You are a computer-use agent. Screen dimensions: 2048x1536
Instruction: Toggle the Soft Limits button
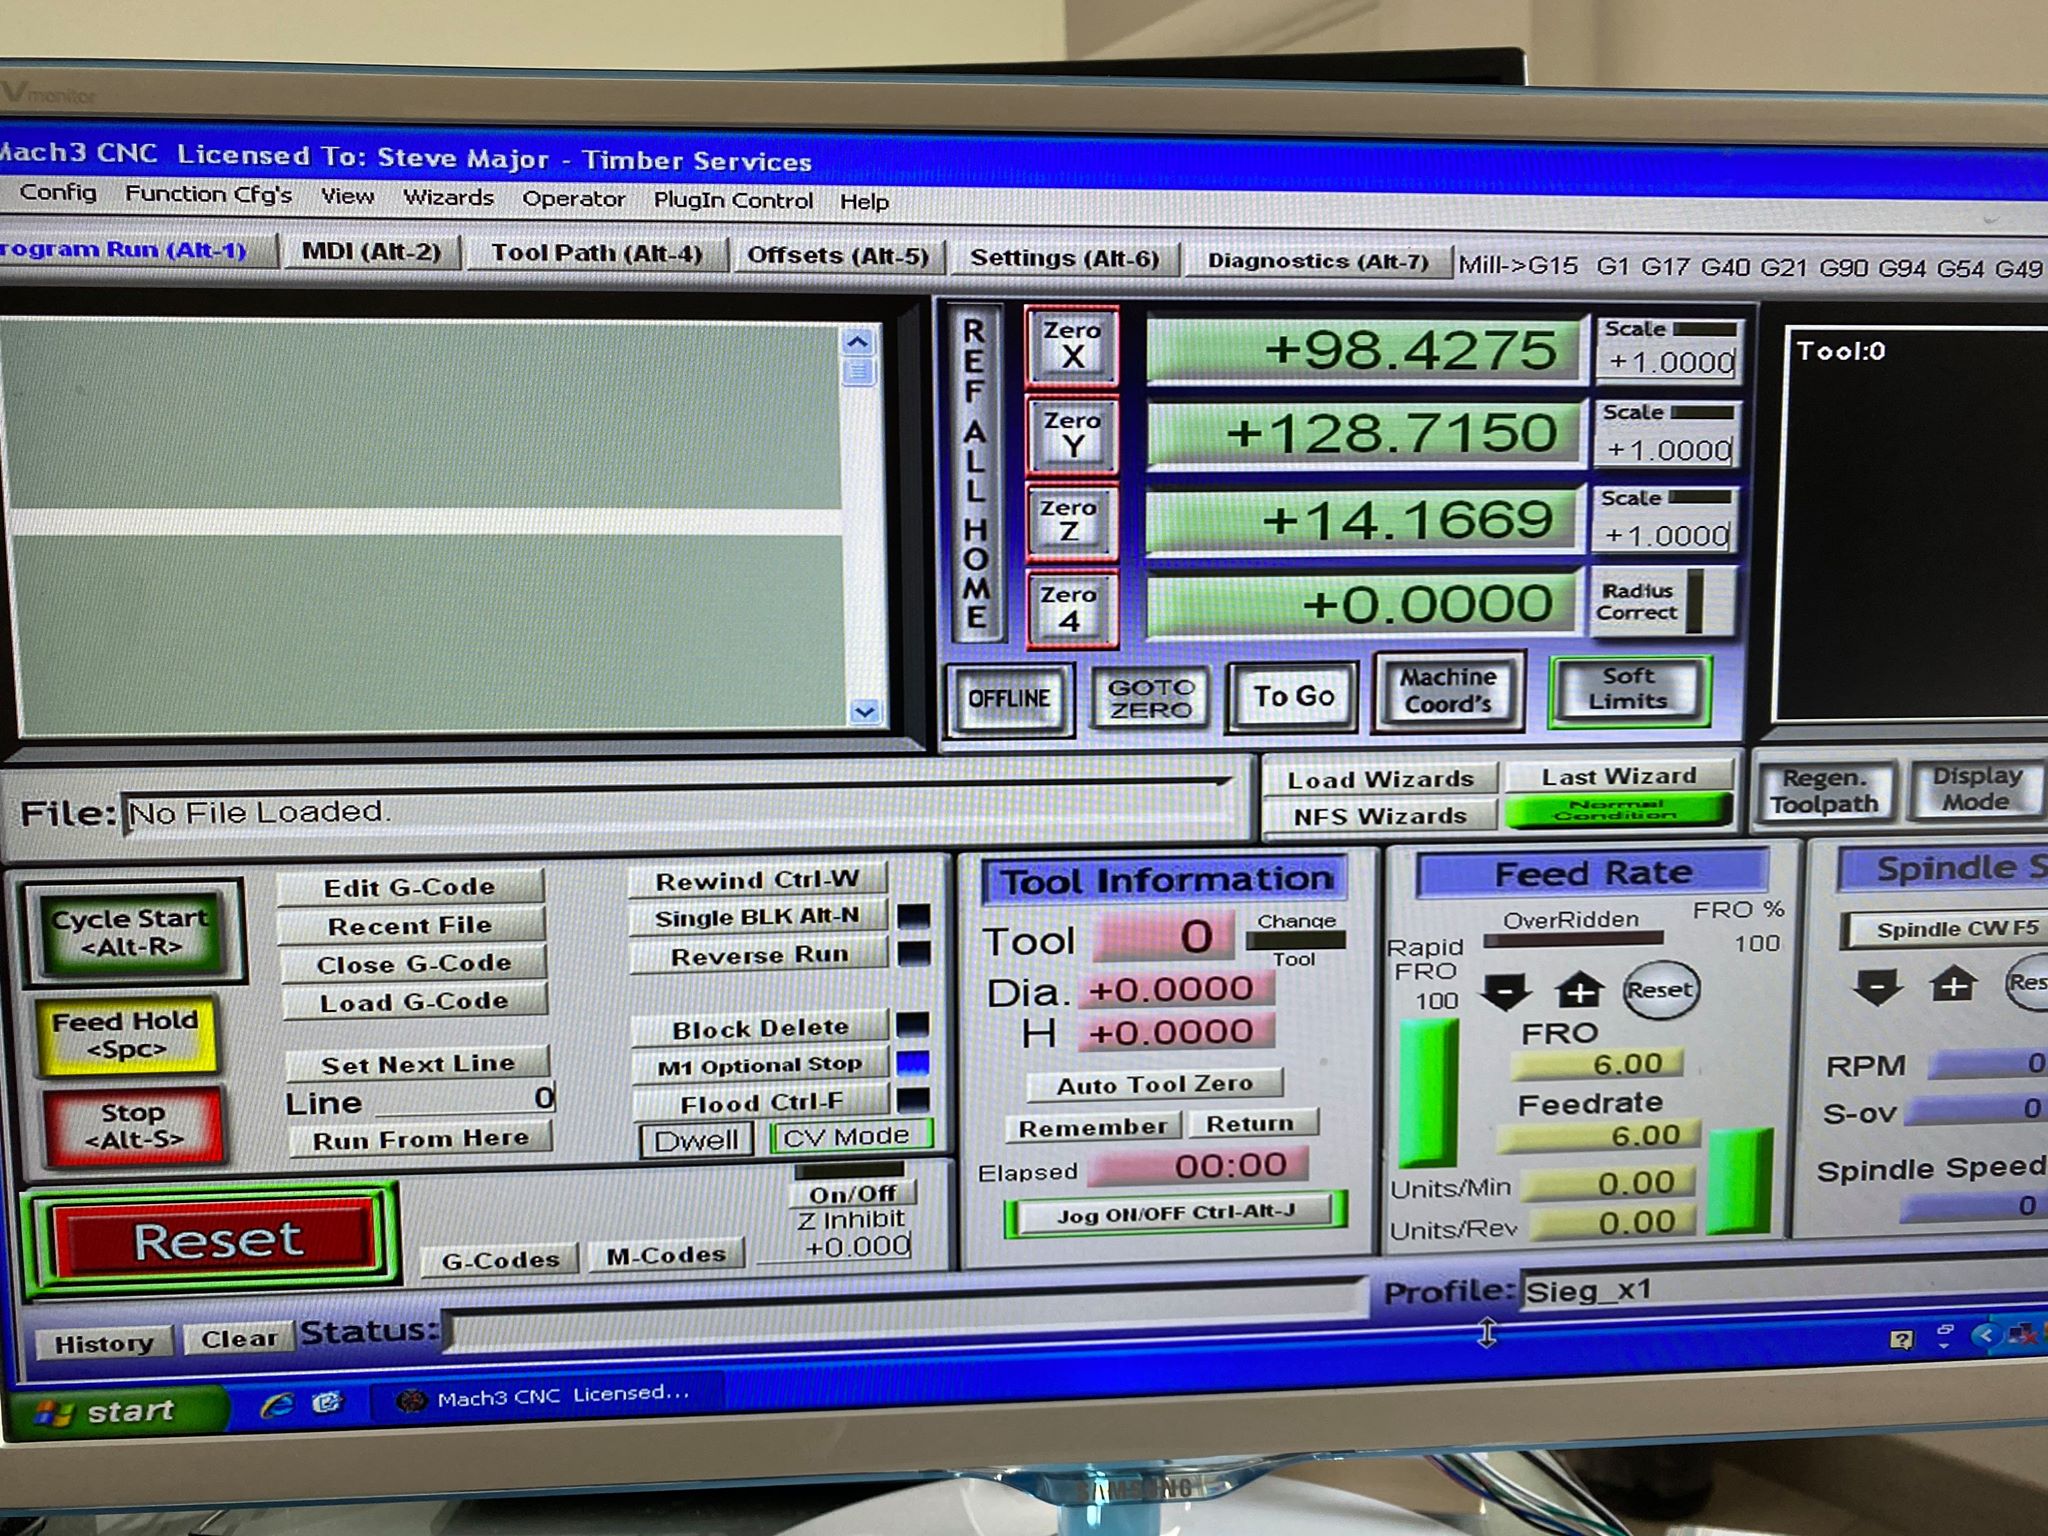[1628, 689]
